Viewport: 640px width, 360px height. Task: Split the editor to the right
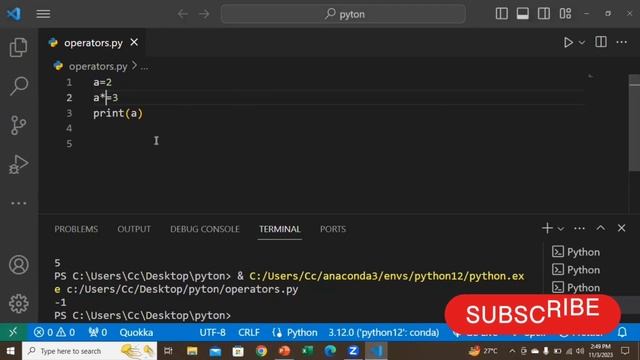tap(601, 42)
